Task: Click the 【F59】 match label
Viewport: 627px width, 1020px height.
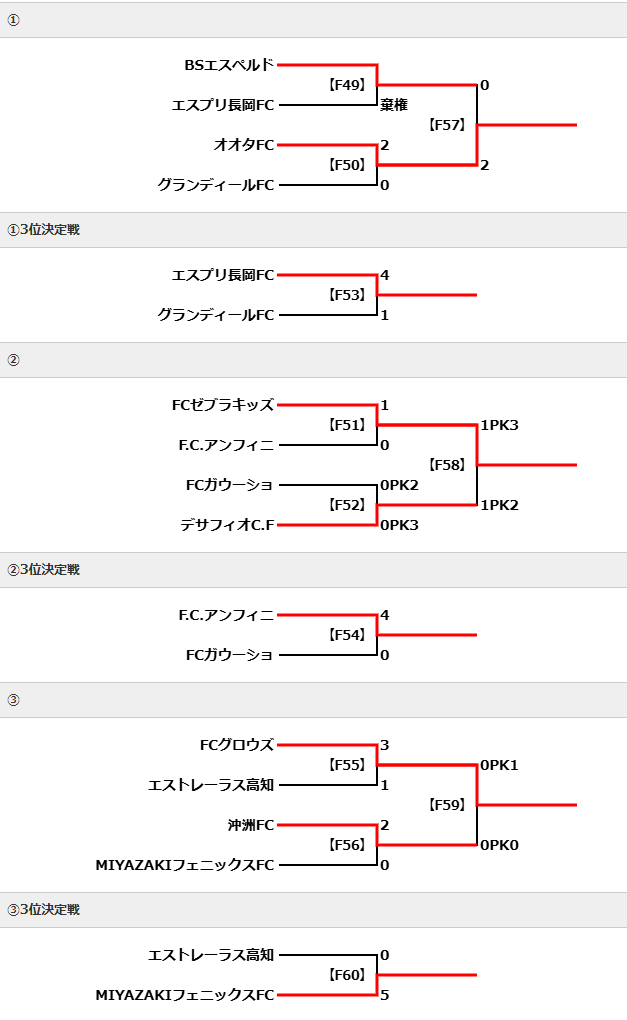Action: tap(447, 805)
